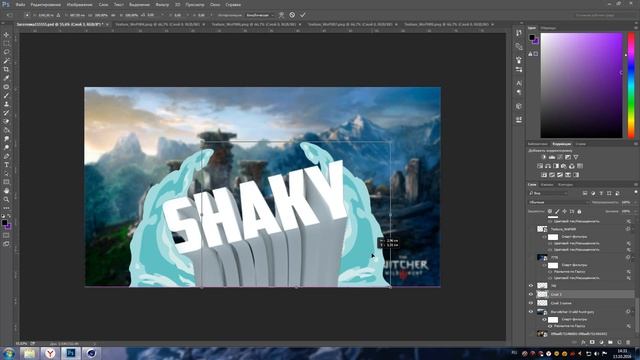
Task: Select the Crop tool
Action: [x=6, y=69]
